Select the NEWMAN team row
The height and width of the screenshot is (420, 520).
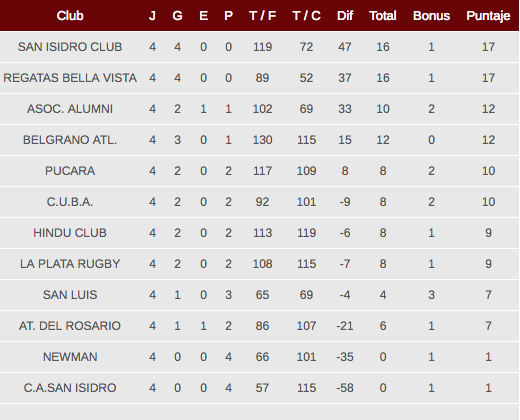point(259,357)
